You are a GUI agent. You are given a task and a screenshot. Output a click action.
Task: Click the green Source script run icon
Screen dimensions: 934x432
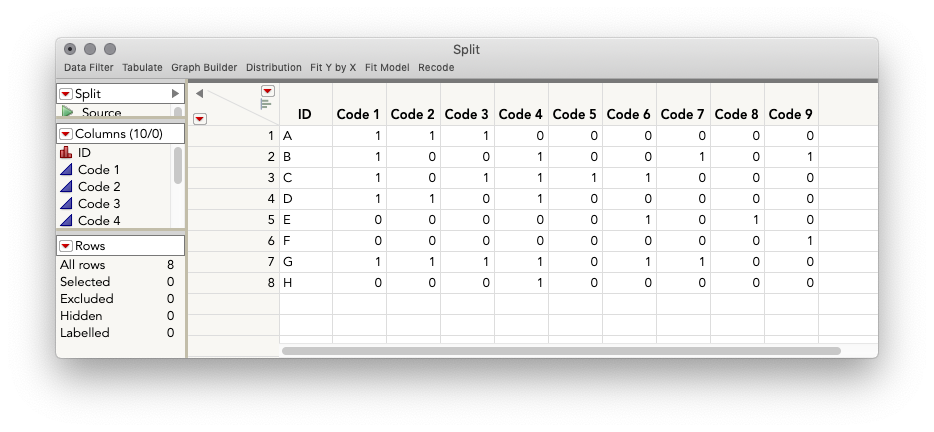coord(67,111)
